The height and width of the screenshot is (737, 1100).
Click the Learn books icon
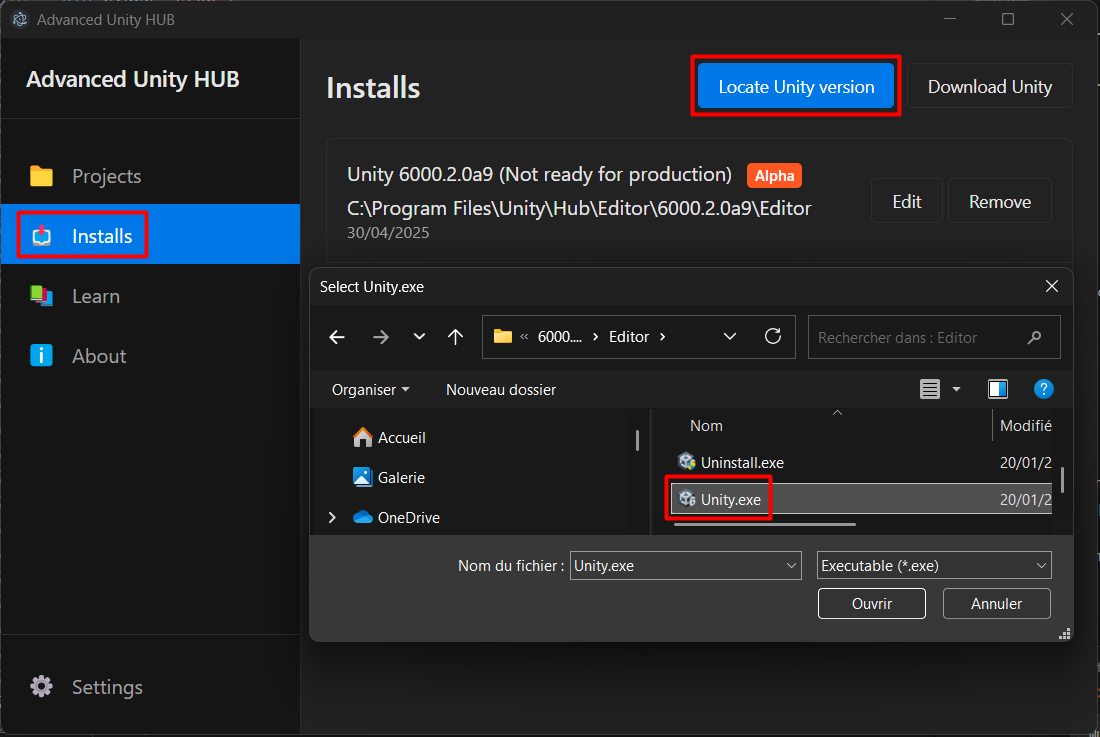(x=41, y=296)
